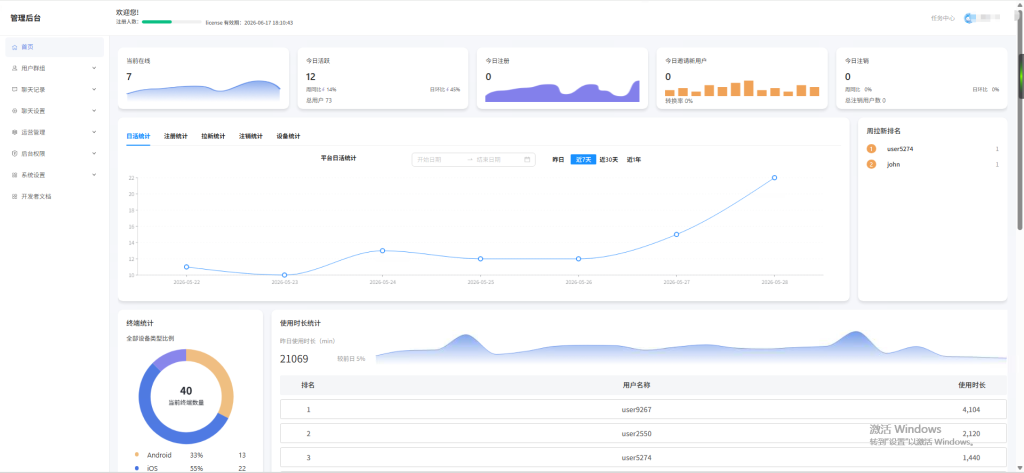Expand the 聊天记录 submenu chevron
The height and width of the screenshot is (473, 1024).
(94, 90)
